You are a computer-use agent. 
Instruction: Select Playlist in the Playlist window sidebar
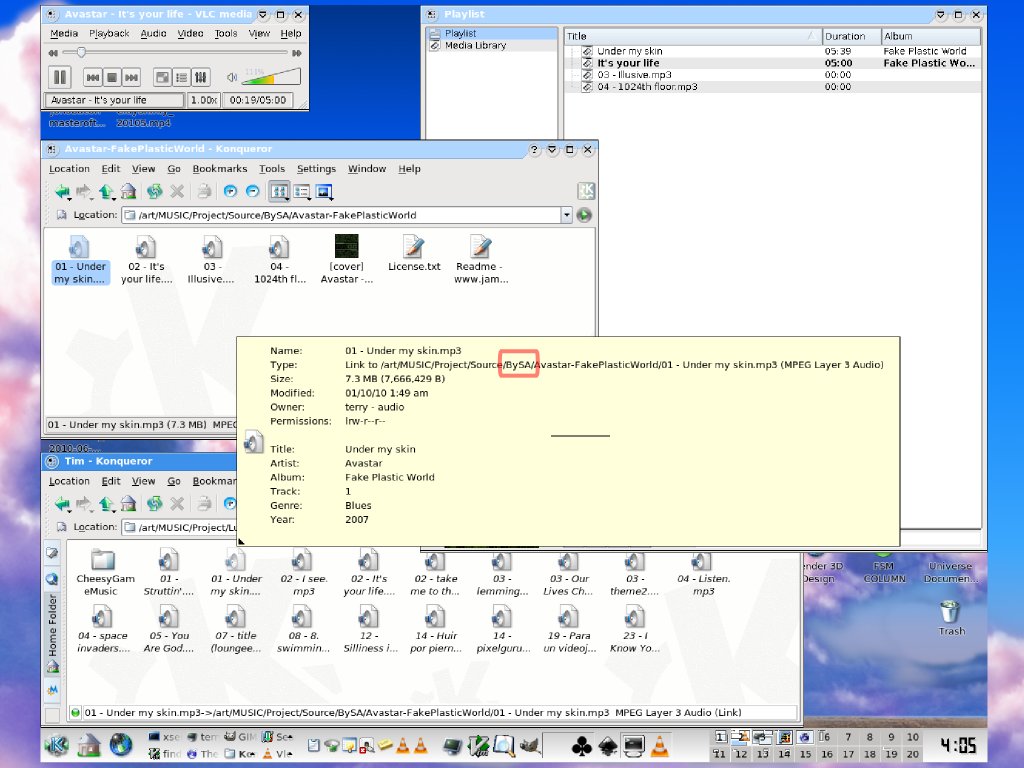[x=492, y=33]
